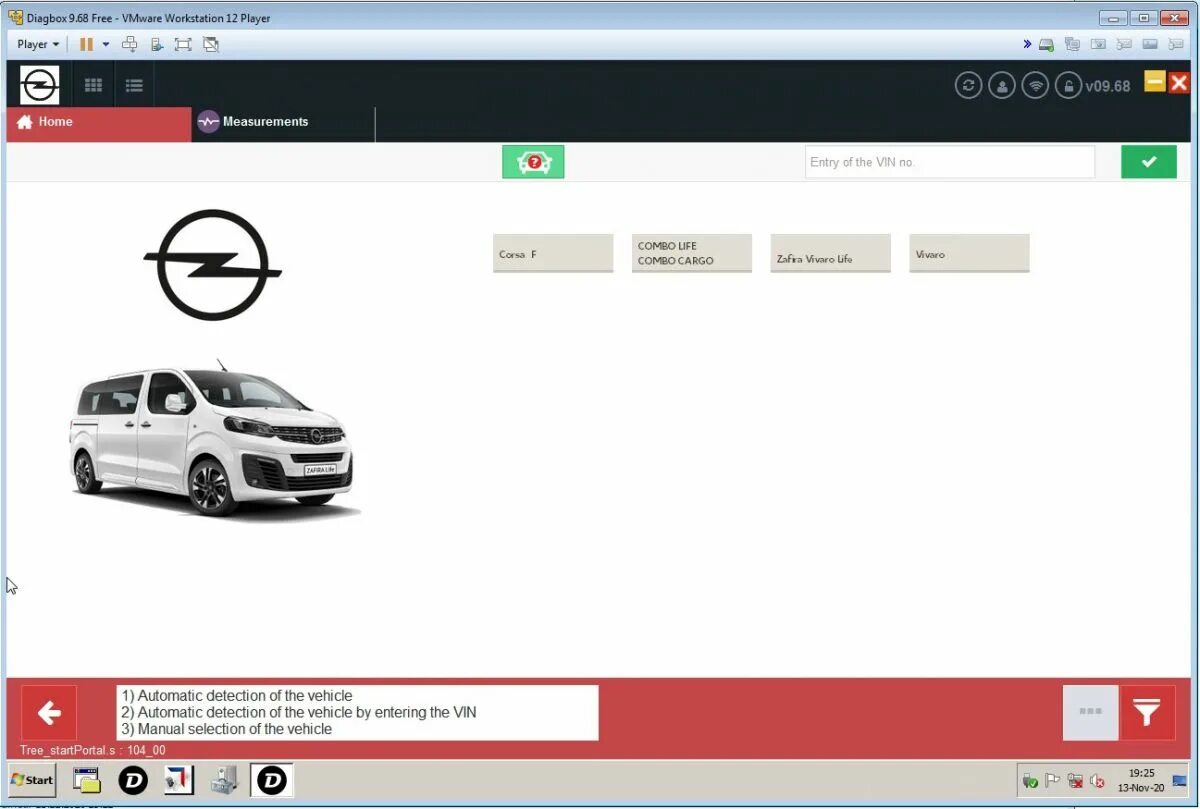
Task: Focus the VIN number entry field
Action: (x=950, y=162)
